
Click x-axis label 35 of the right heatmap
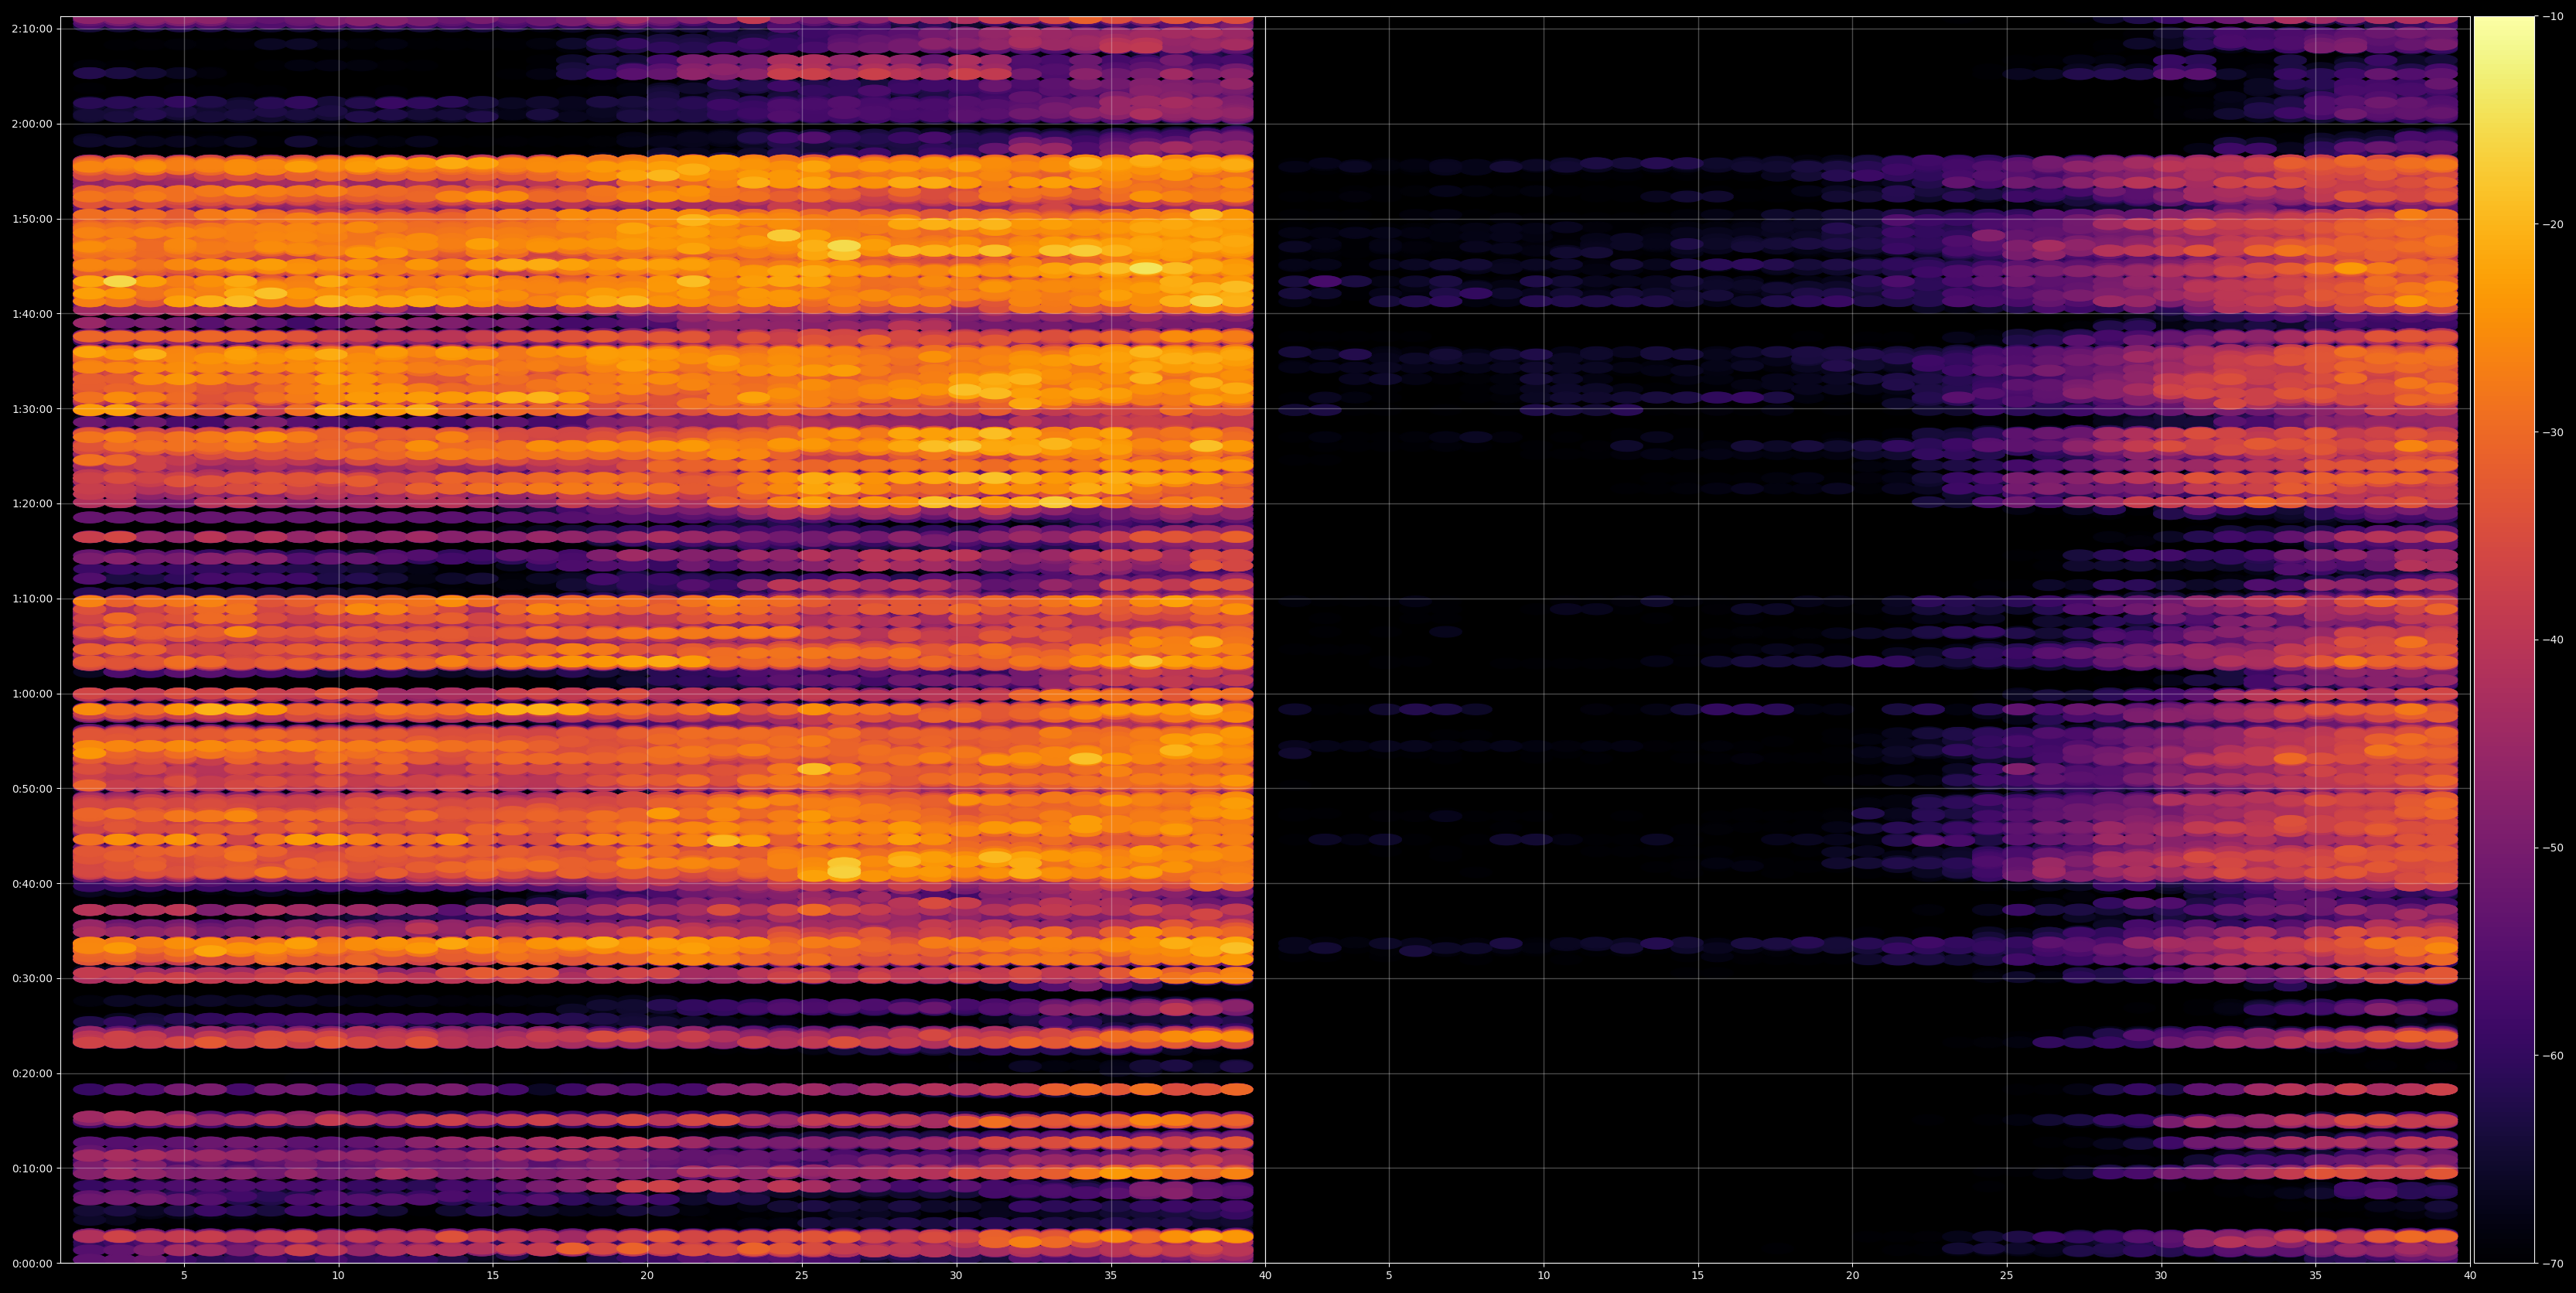point(2316,1276)
